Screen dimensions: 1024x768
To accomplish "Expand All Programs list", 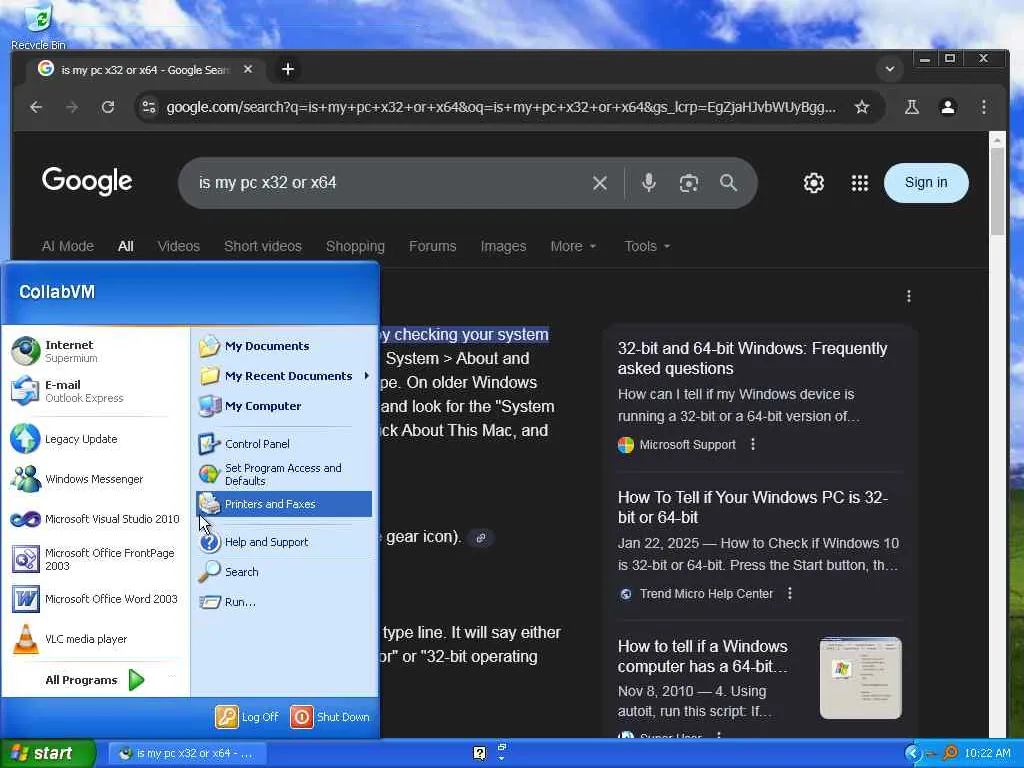I will (x=95, y=680).
